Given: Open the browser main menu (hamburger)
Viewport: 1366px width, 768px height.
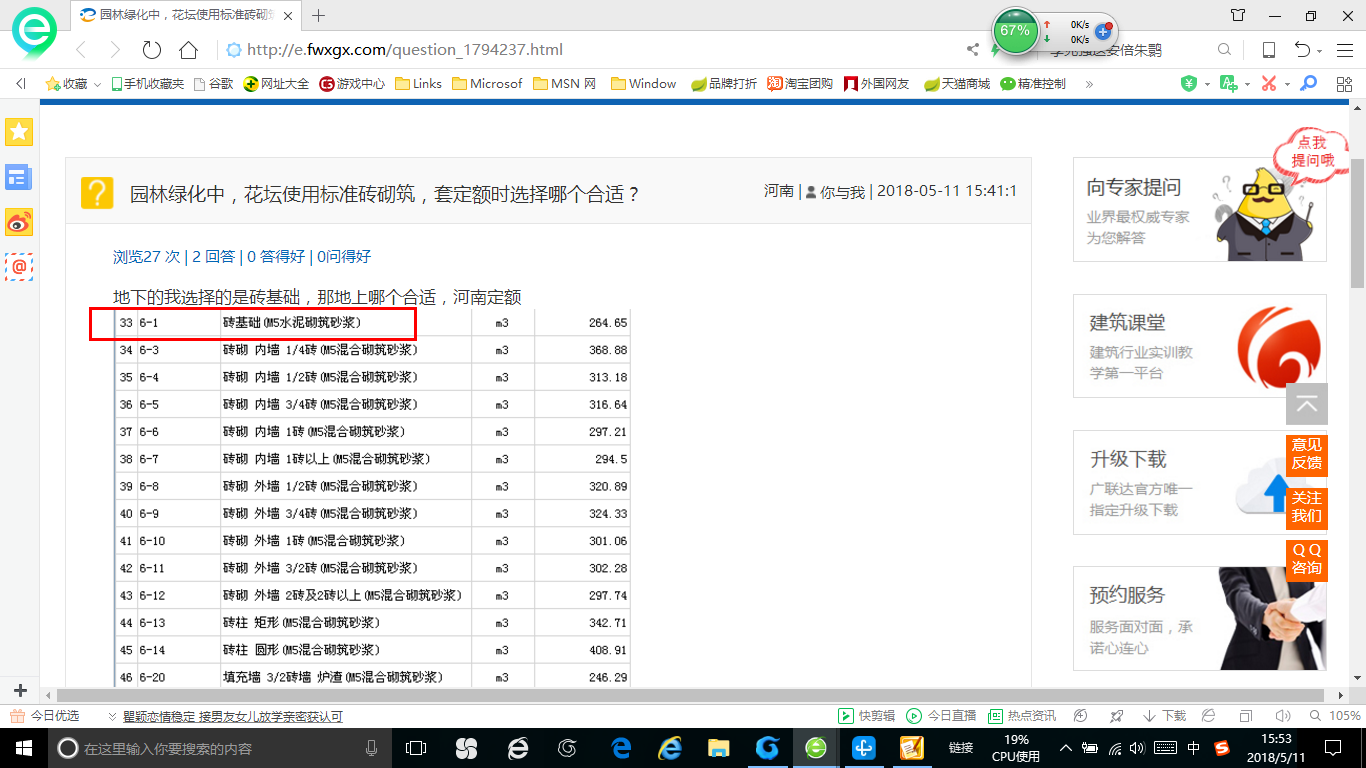Looking at the screenshot, I should 1344,50.
